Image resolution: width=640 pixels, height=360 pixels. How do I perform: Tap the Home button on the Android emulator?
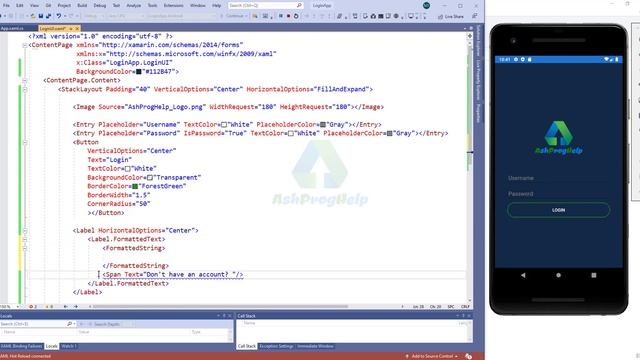click(558, 275)
